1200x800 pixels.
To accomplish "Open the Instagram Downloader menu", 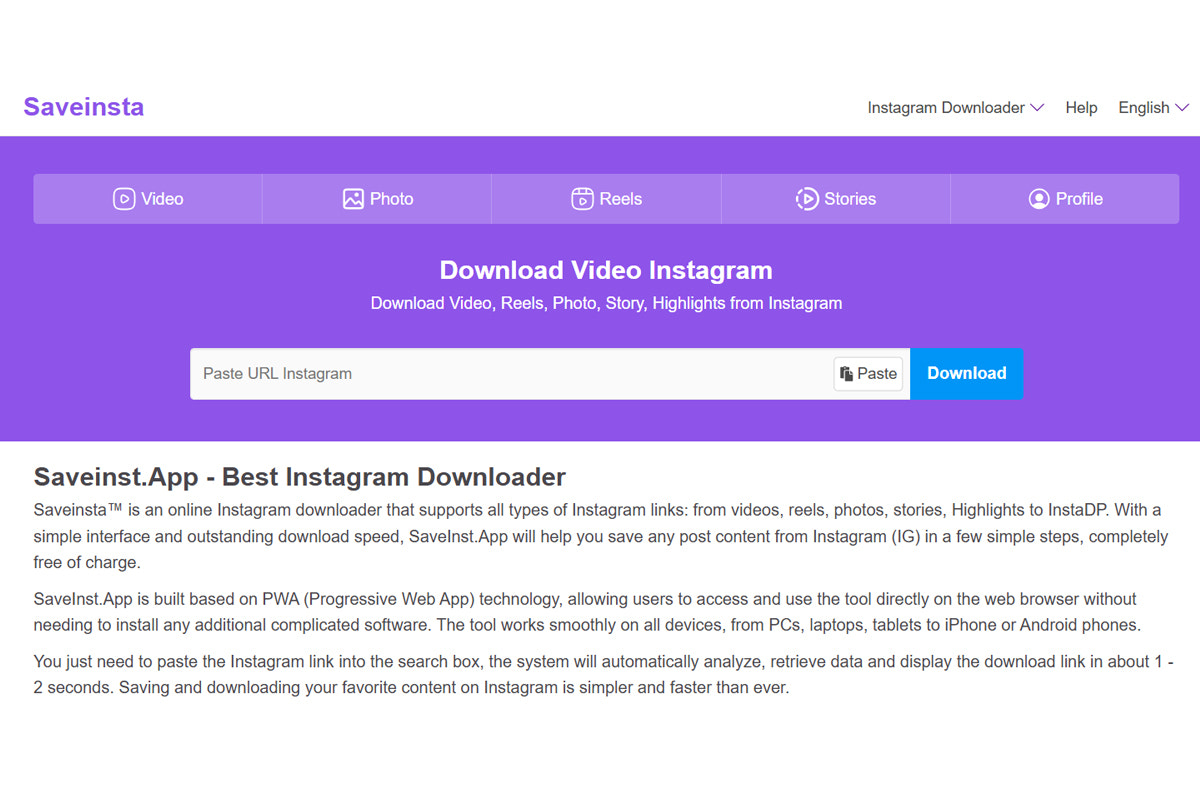I will pyautogui.click(x=945, y=108).
